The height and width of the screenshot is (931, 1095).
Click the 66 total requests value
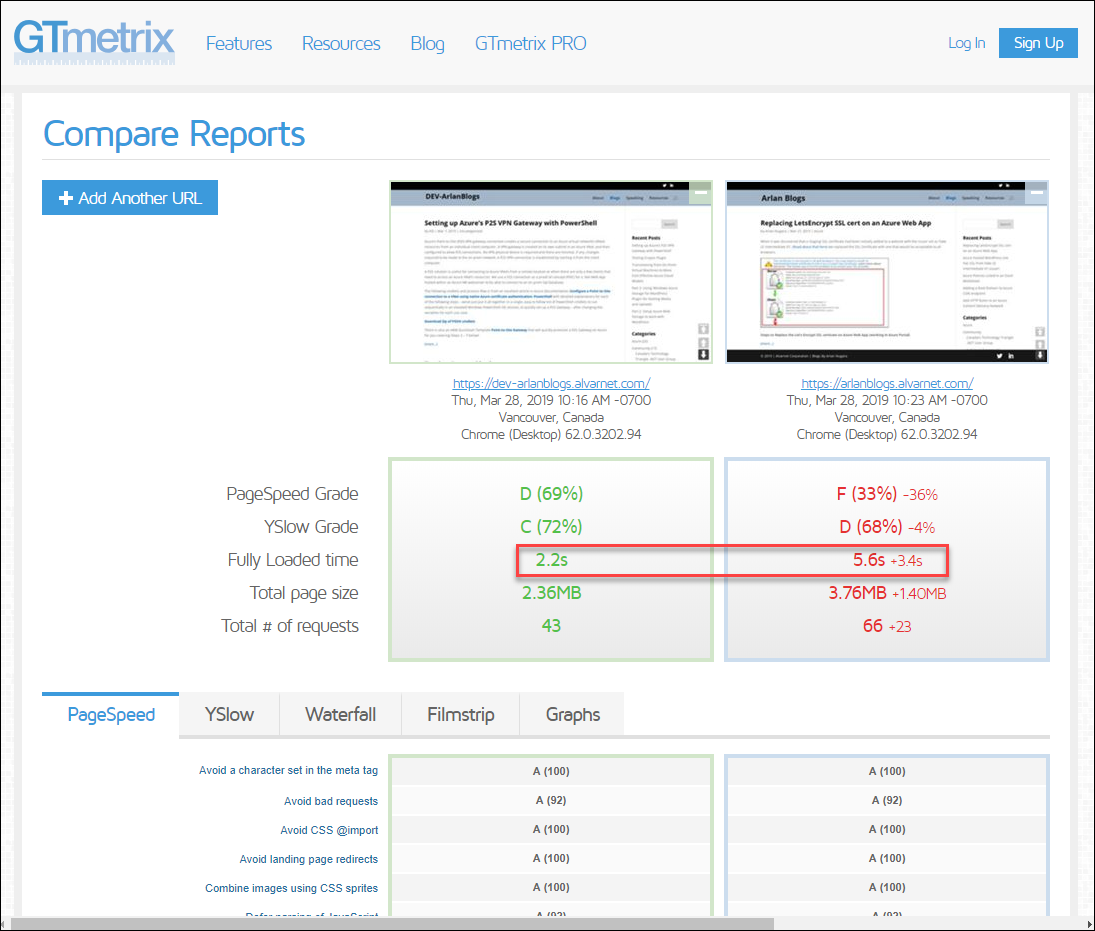tap(873, 626)
